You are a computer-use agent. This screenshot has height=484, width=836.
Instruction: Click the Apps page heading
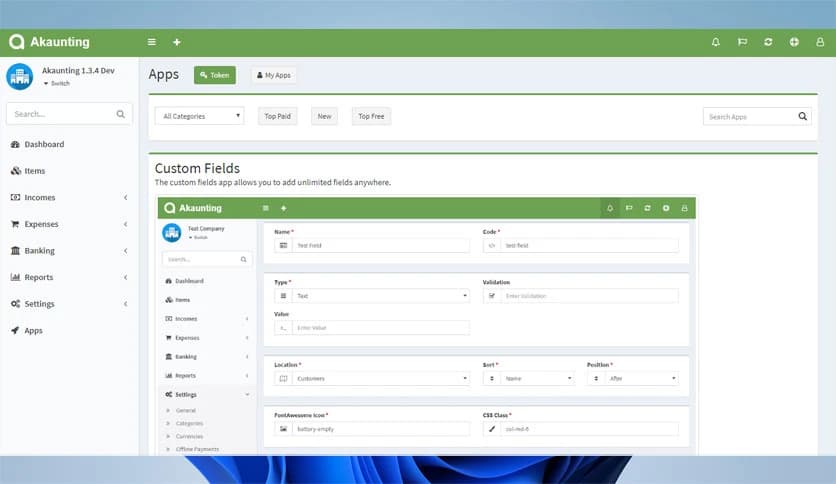[164, 75]
